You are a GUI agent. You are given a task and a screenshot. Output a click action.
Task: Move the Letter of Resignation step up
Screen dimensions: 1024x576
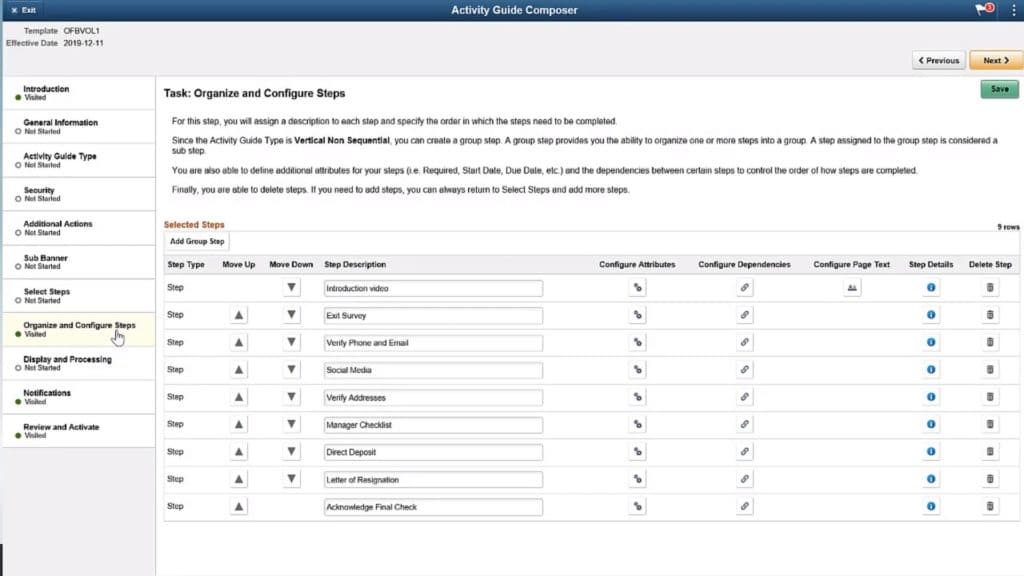pyautogui.click(x=239, y=479)
